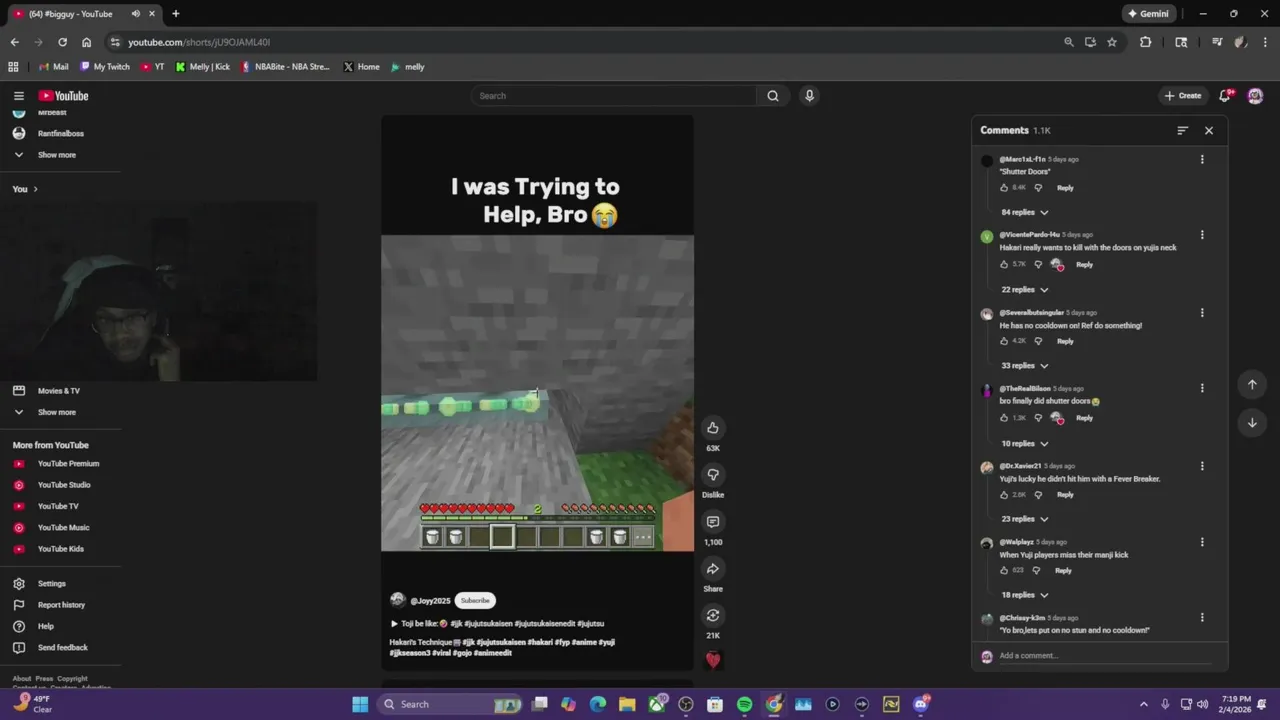Open Report history

(60, 605)
